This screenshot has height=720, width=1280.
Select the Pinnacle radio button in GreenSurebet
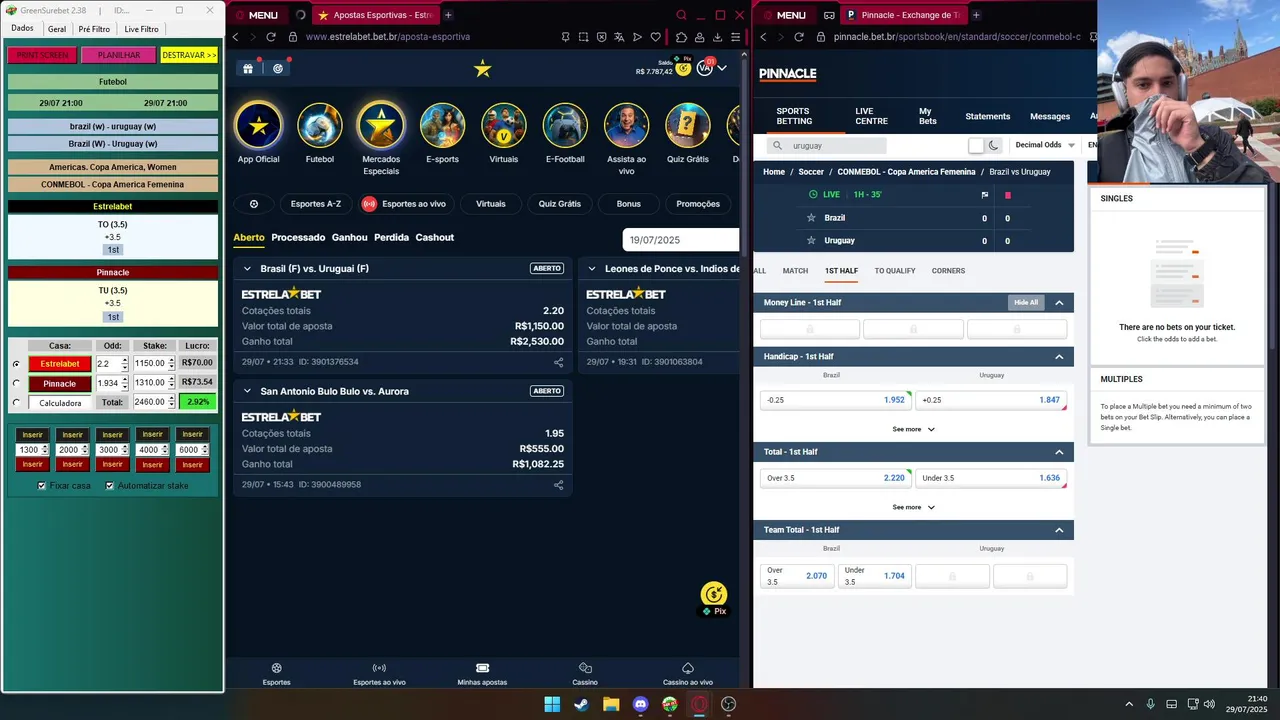click(x=16, y=383)
